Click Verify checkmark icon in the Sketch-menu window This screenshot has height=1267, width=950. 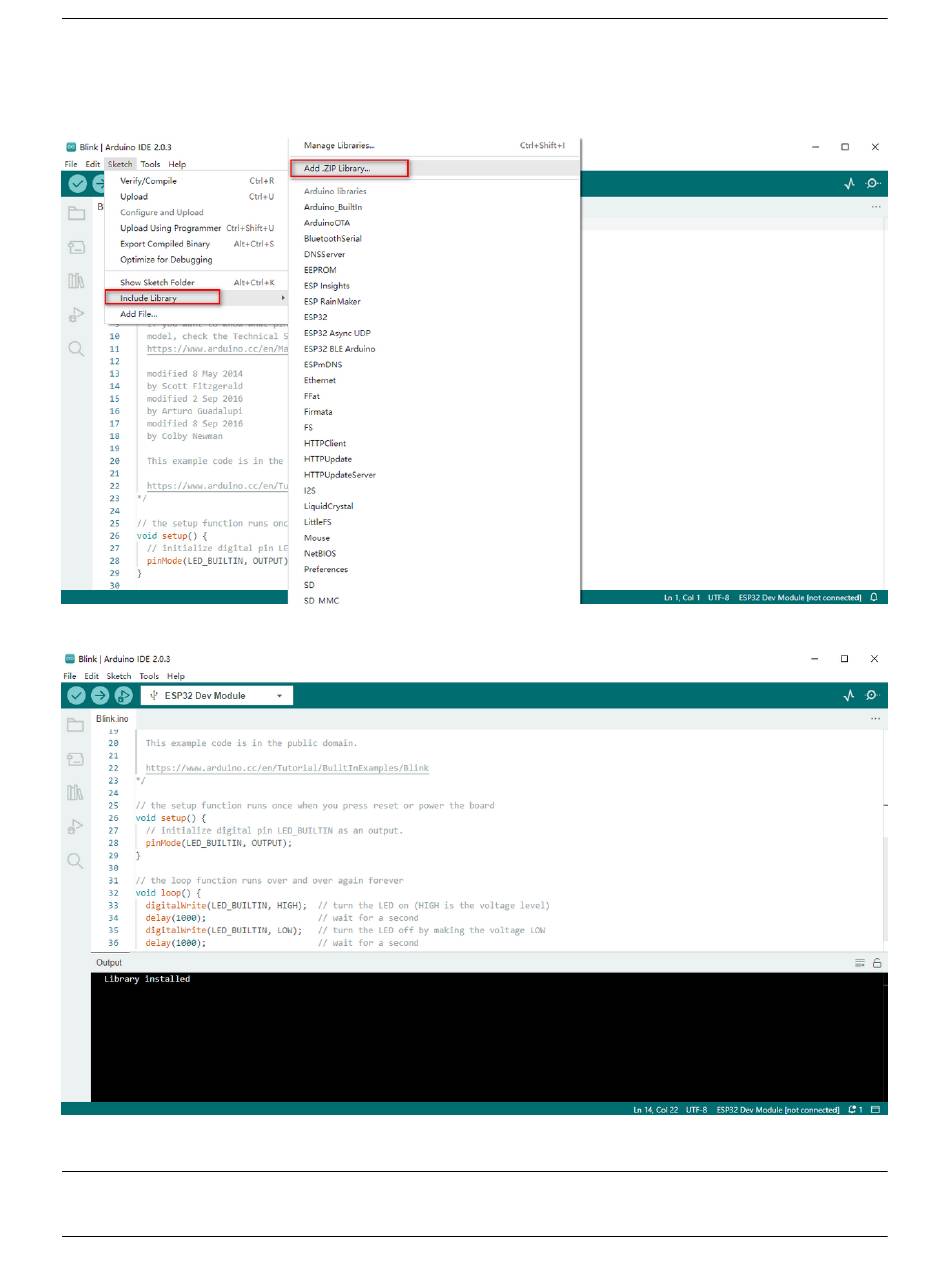pyautogui.click(x=77, y=183)
